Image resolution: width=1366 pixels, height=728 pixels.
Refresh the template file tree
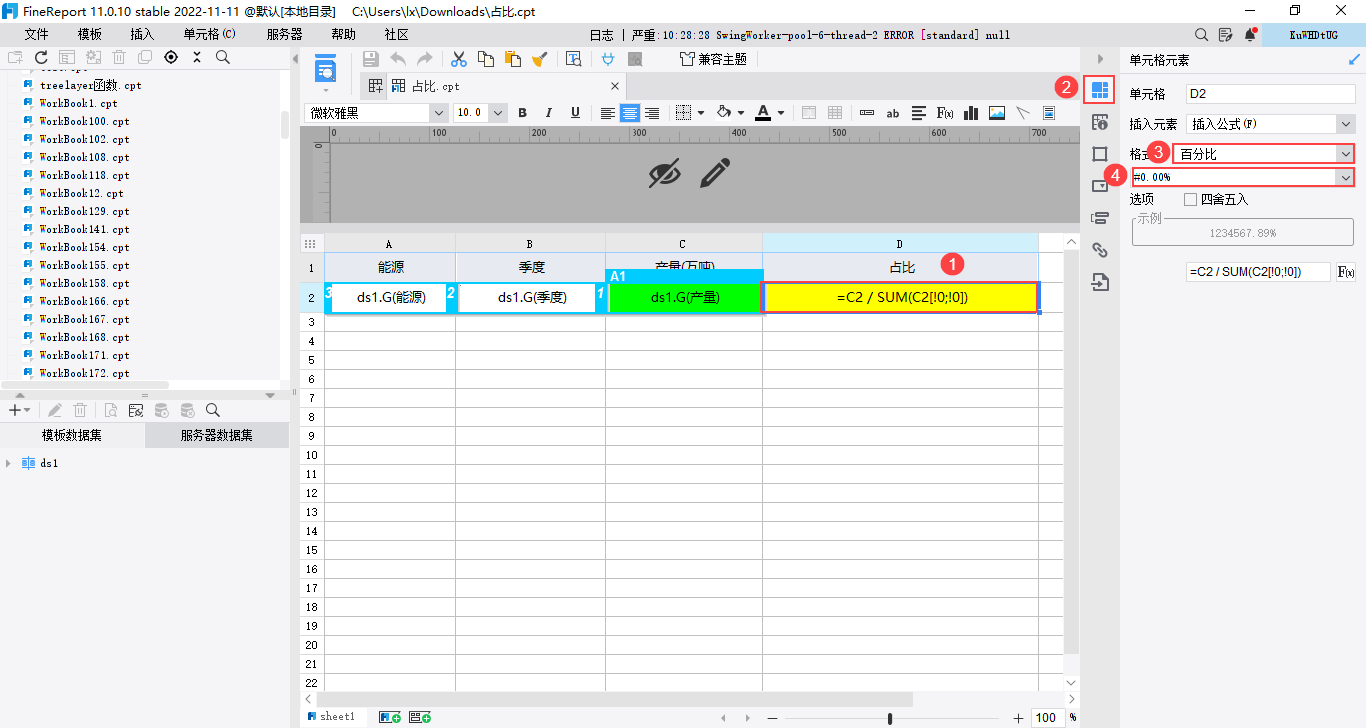coord(41,57)
